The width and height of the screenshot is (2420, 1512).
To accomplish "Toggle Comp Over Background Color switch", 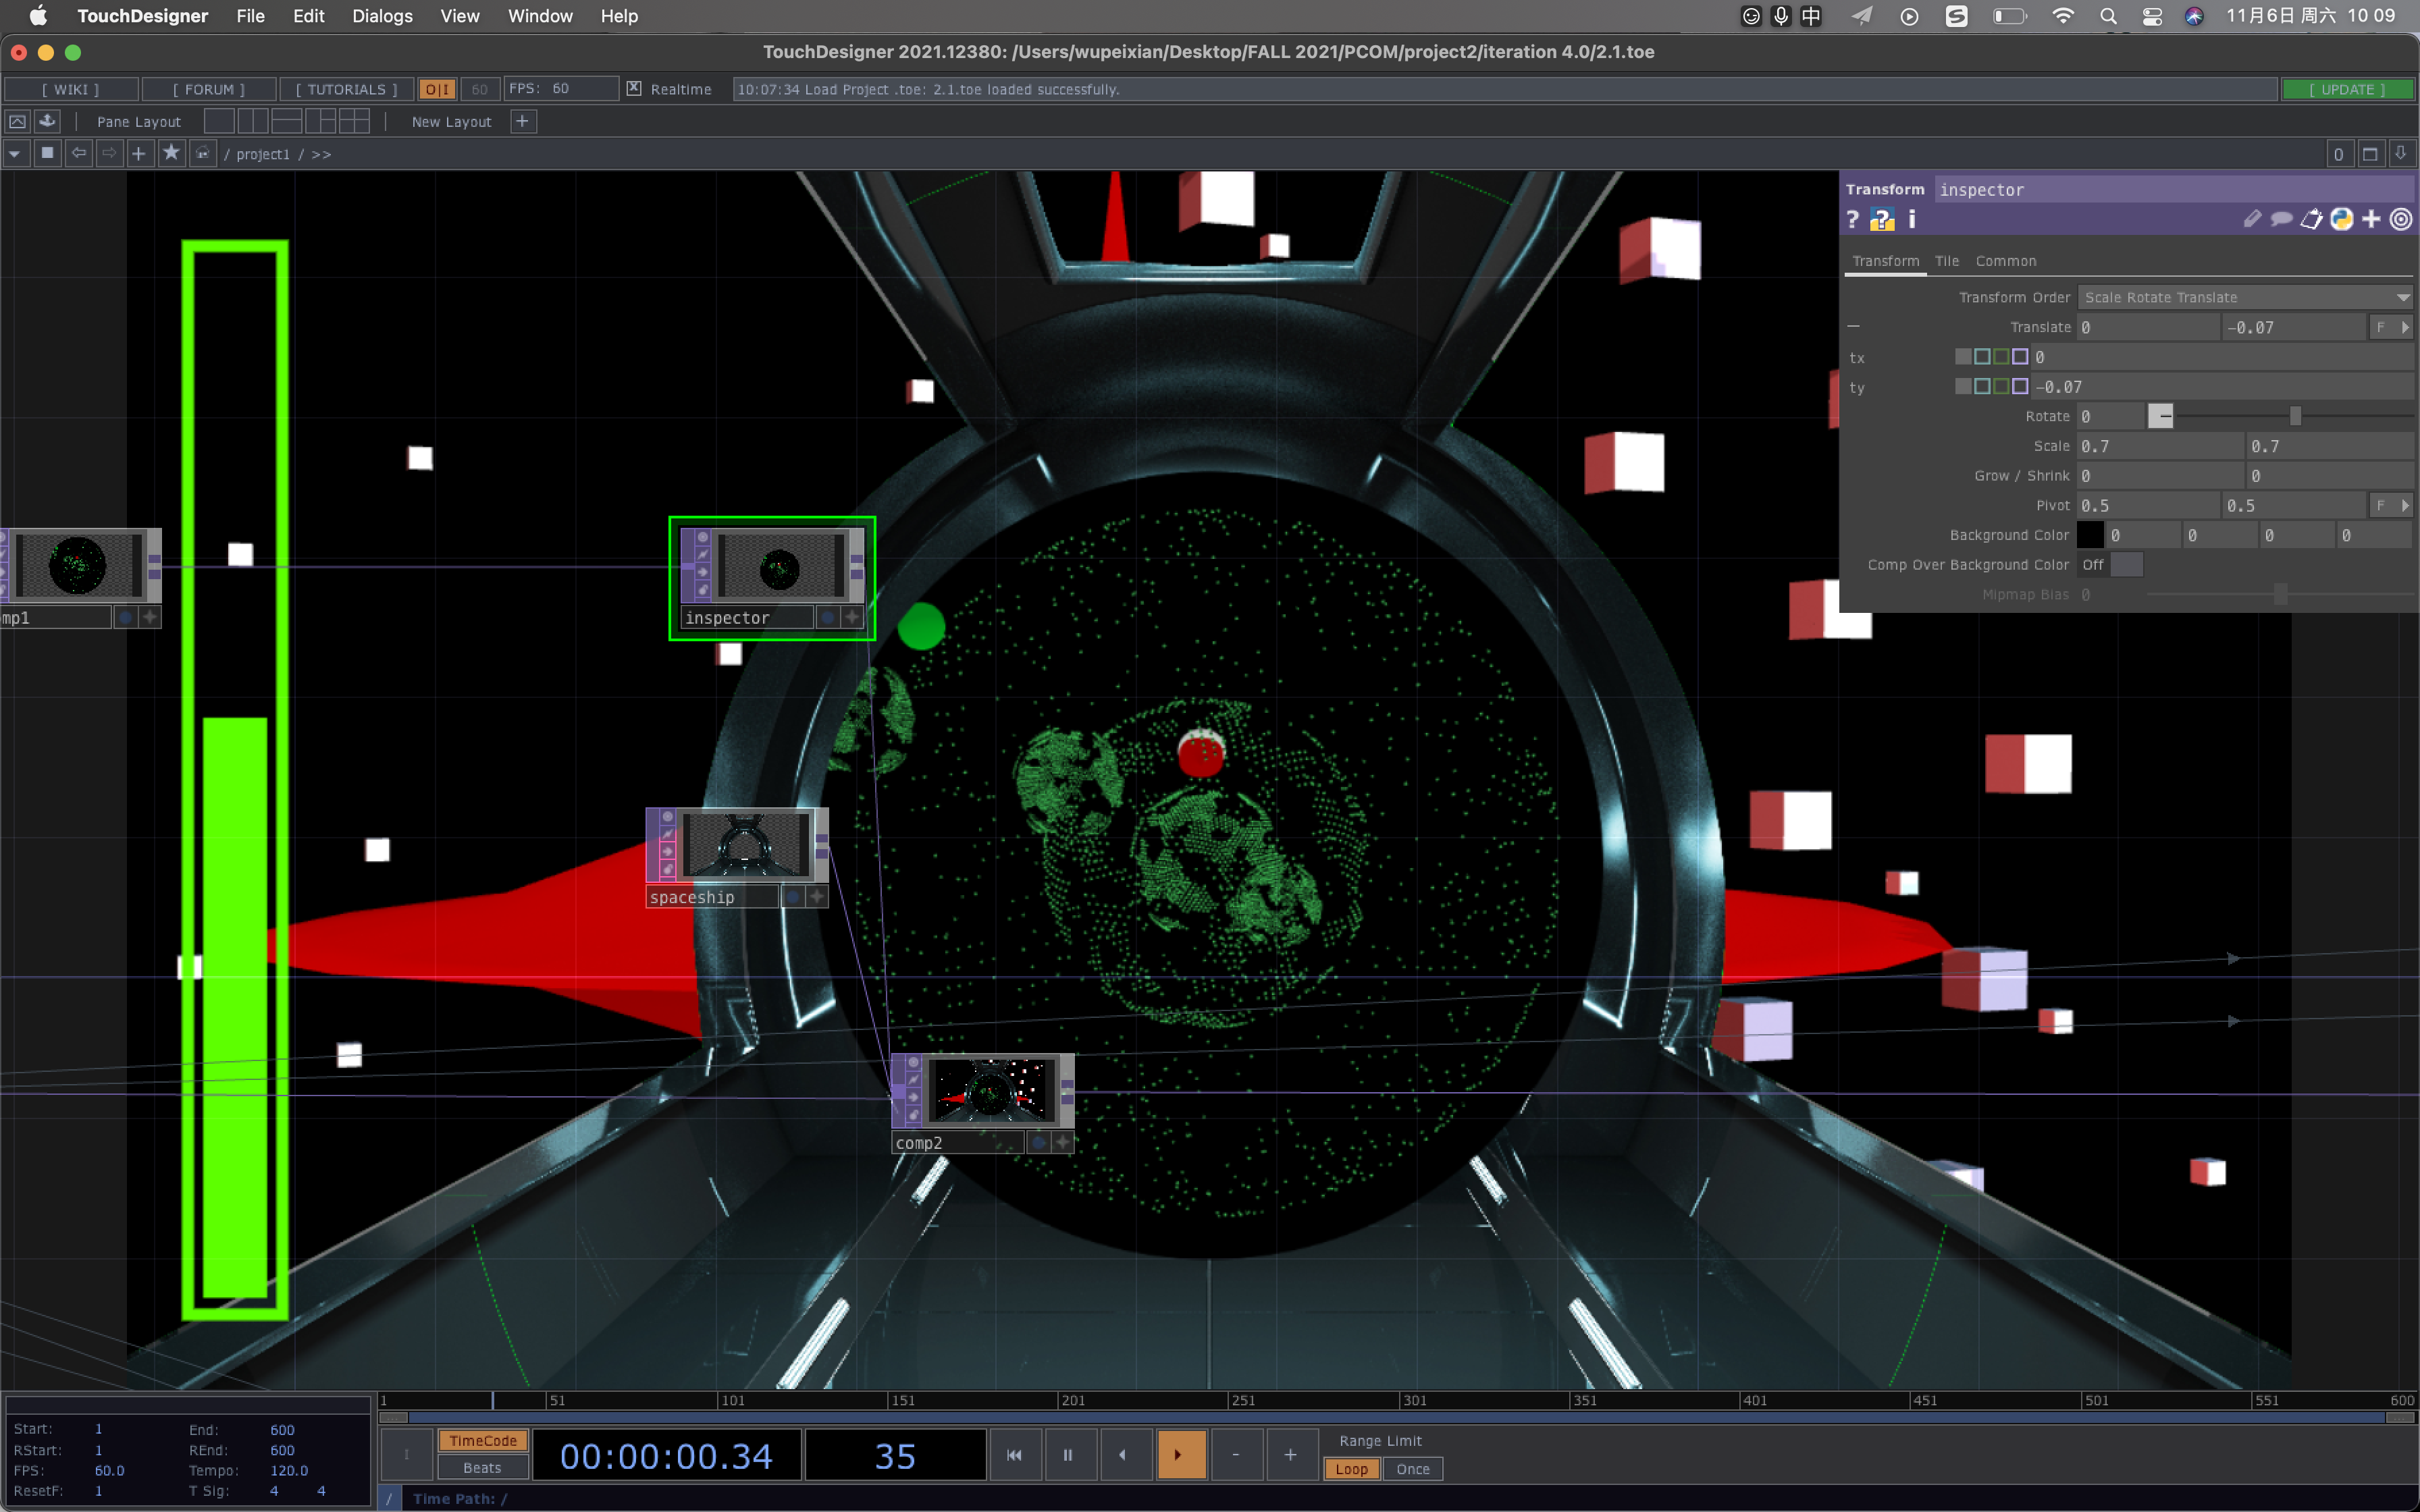I will point(2110,565).
